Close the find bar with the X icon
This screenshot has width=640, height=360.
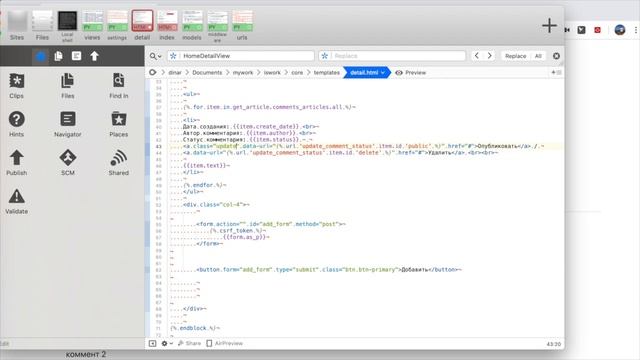point(556,56)
